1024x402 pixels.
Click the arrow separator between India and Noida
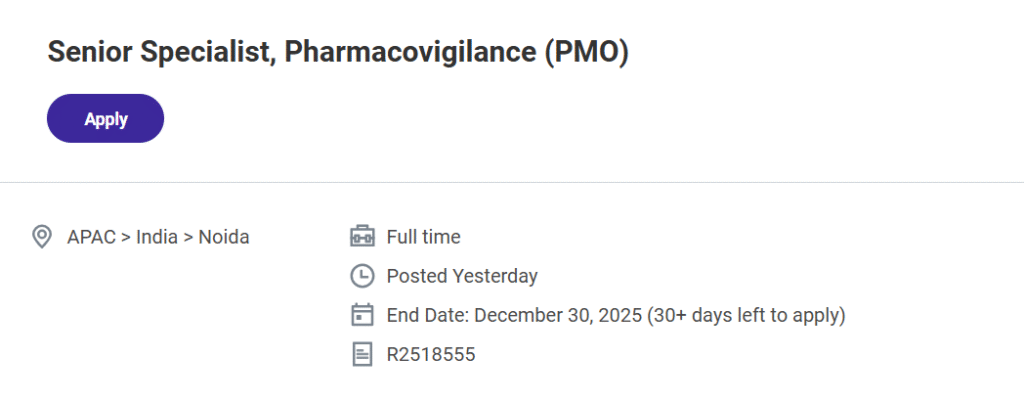click(187, 238)
